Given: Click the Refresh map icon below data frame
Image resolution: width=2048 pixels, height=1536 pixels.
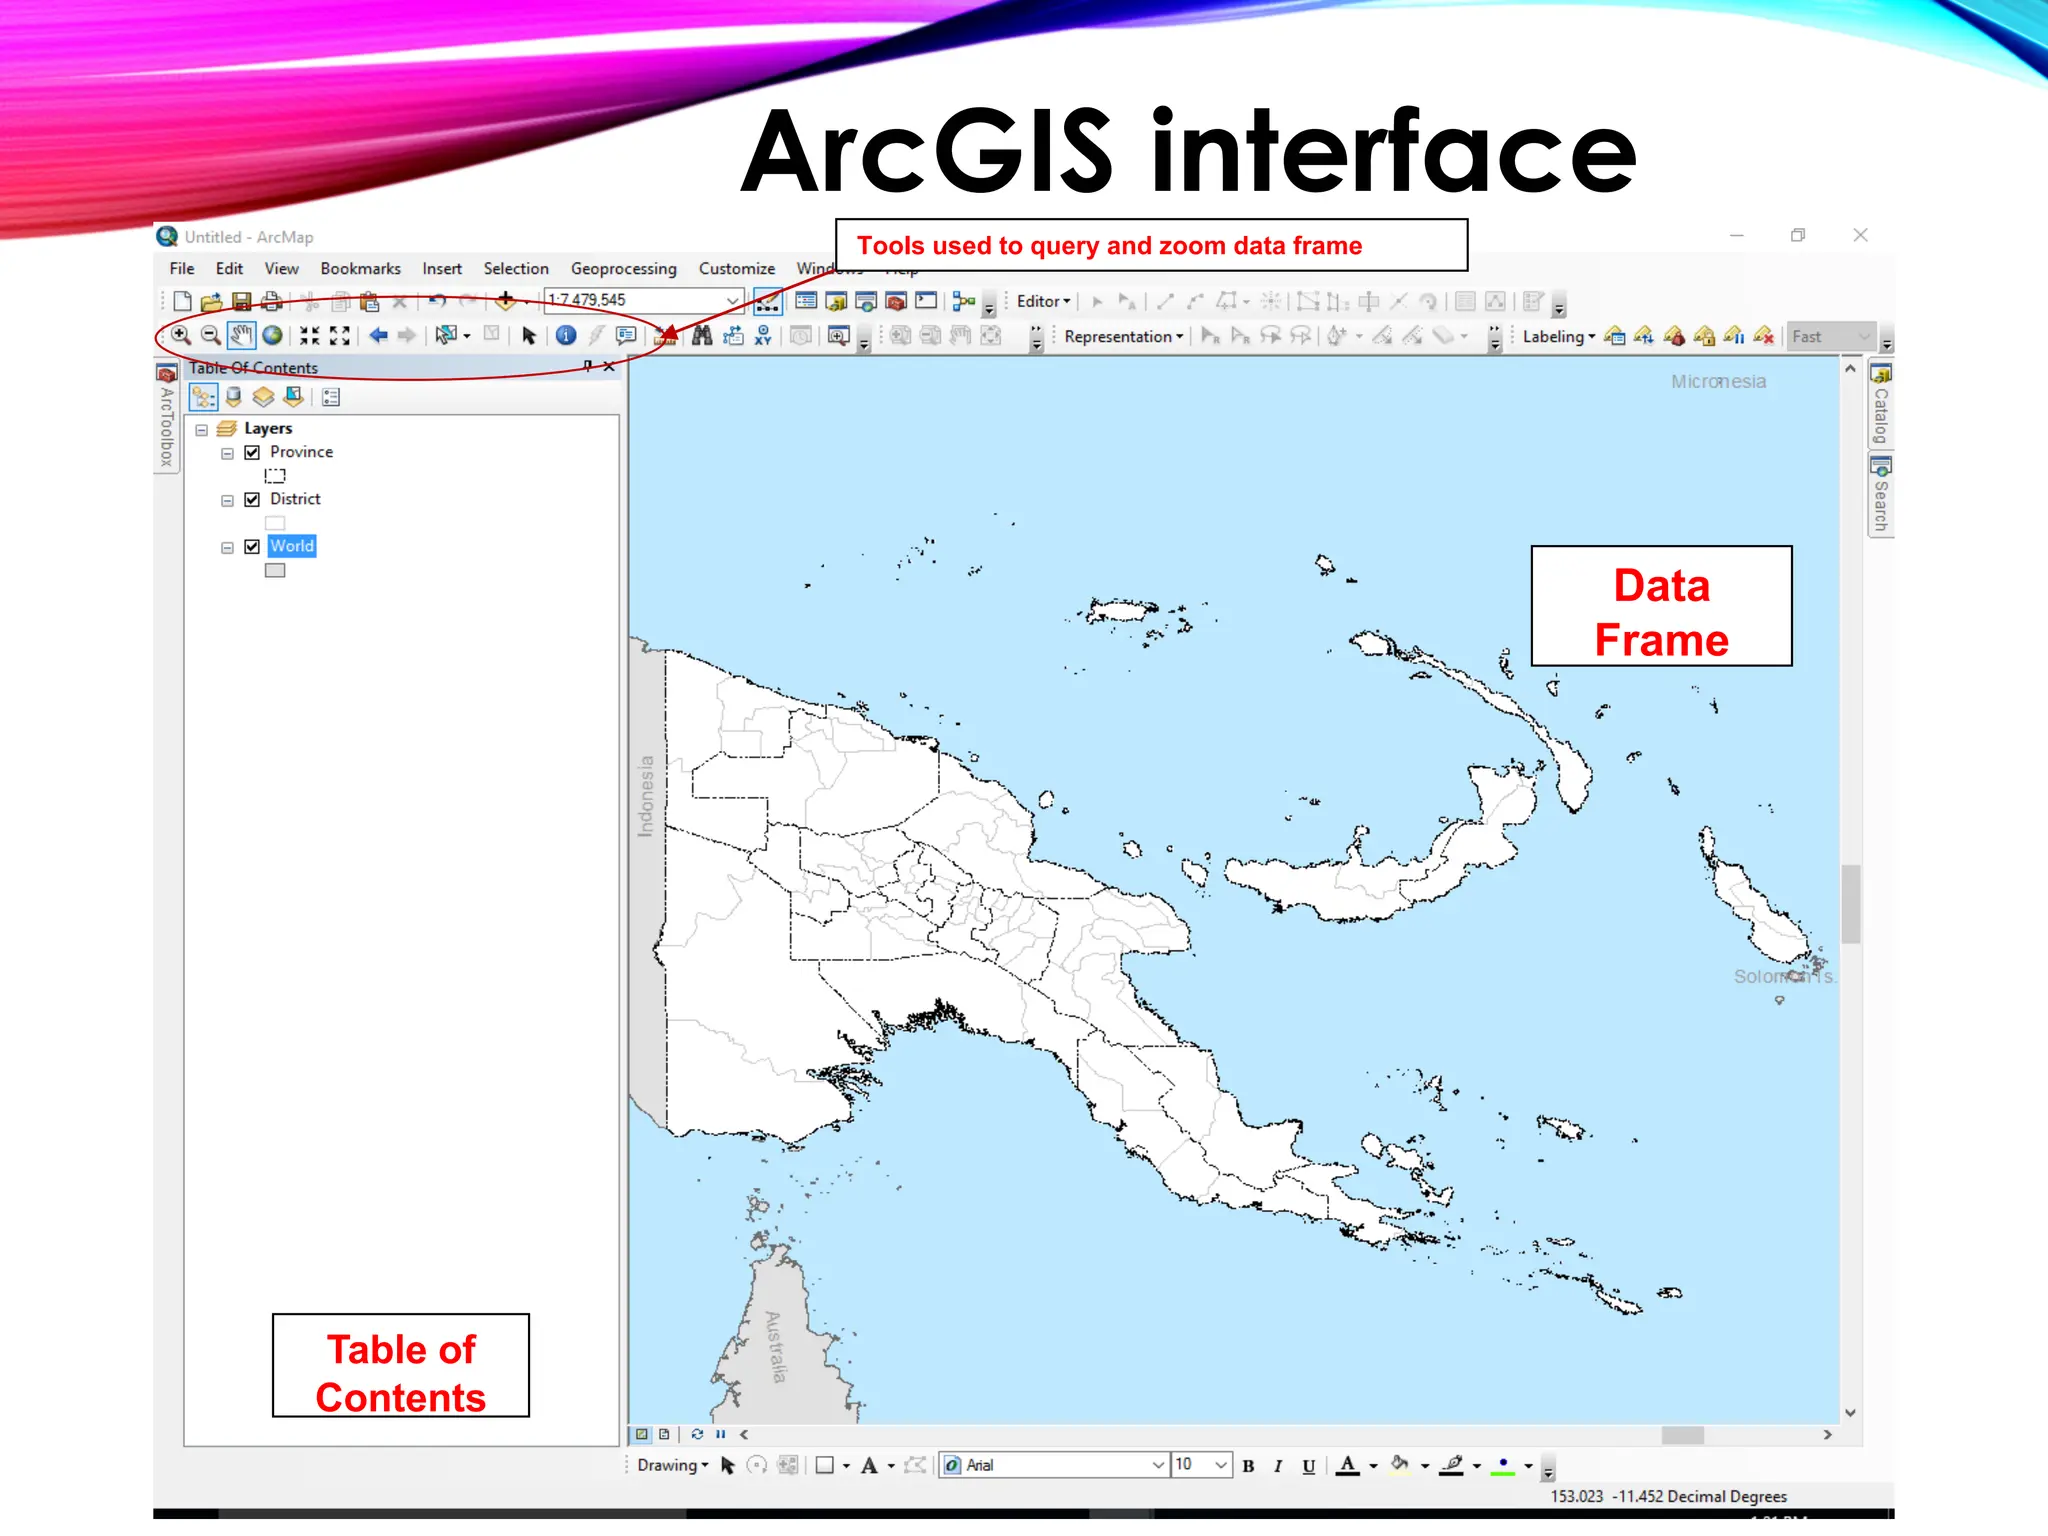Looking at the screenshot, I should point(697,1434).
